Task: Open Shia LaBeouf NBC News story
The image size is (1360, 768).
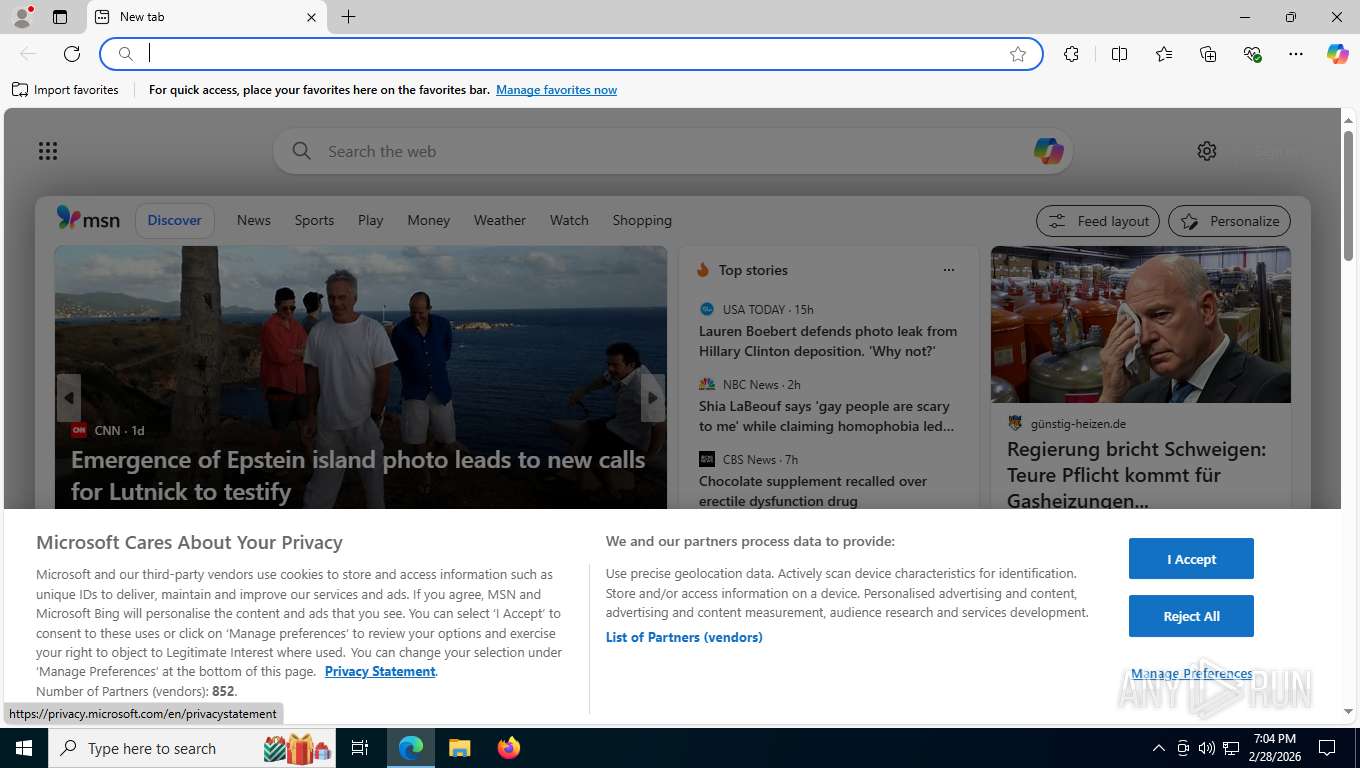Action: [x=826, y=416]
